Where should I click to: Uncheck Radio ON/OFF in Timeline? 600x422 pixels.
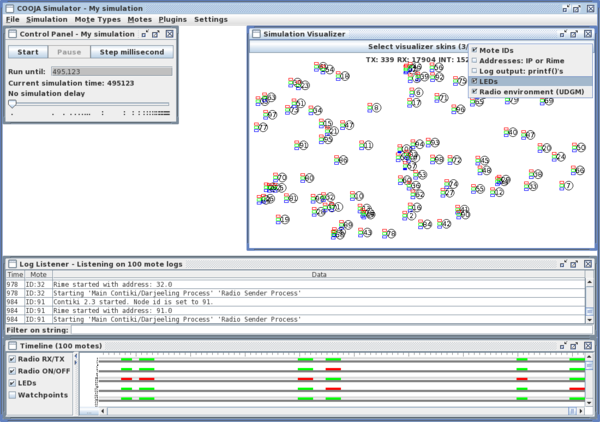12,371
